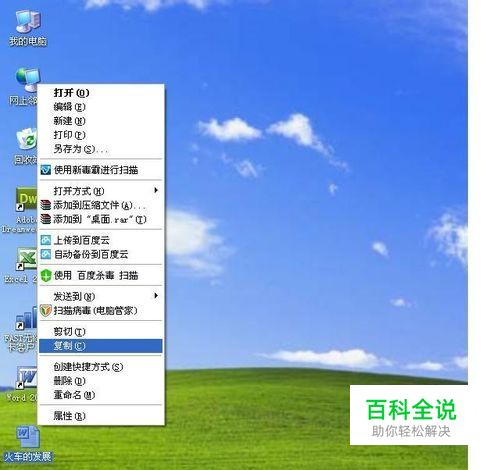This screenshot has height=470, width=500.
Task: Click the 电脑管家 shield icon
Action: tap(45, 311)
